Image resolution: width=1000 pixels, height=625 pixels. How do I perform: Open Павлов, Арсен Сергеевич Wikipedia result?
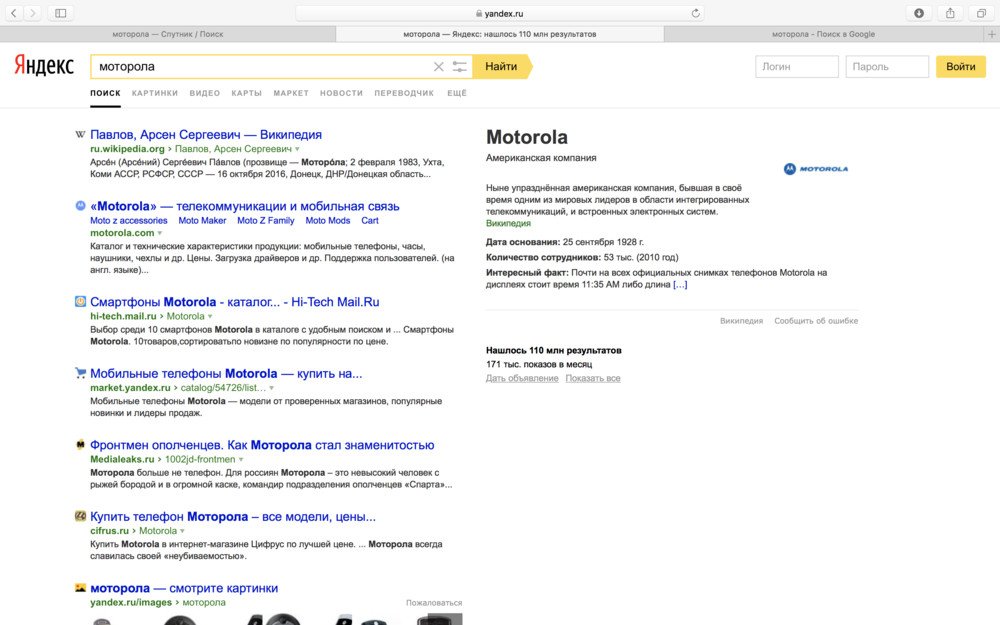(206, 135)
